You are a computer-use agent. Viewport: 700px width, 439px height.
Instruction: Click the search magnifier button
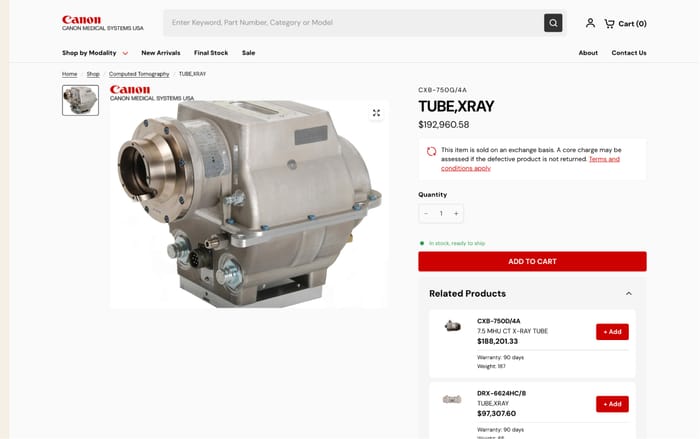[x=553, y=23]
